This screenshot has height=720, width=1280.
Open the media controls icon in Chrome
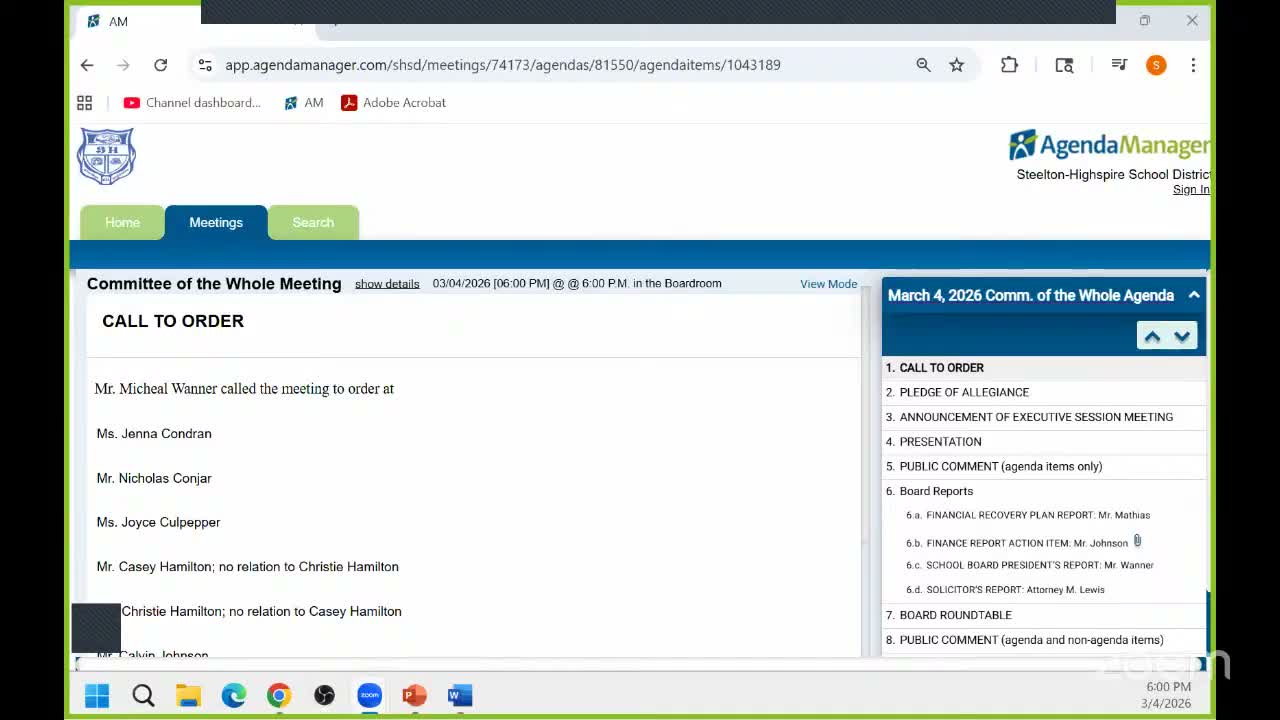pyautogui.click(x=1119, y=65)
